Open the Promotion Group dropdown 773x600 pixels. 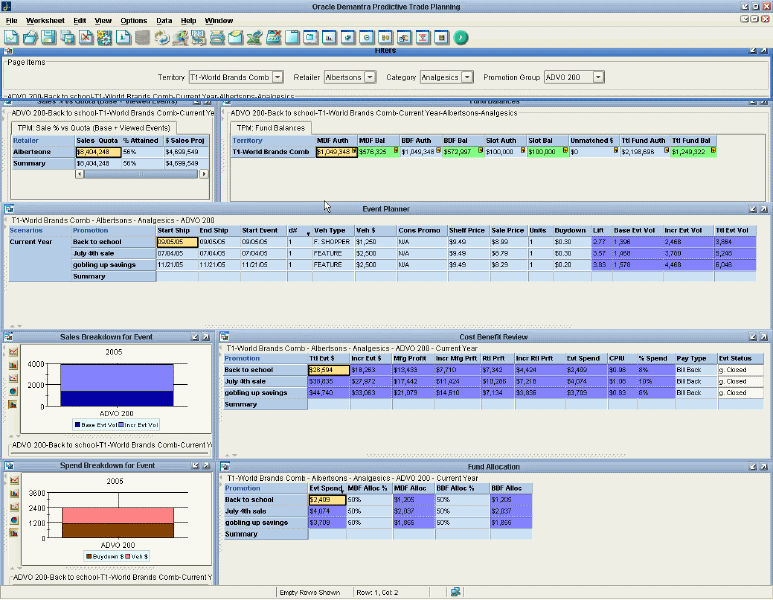pos(598,77)
